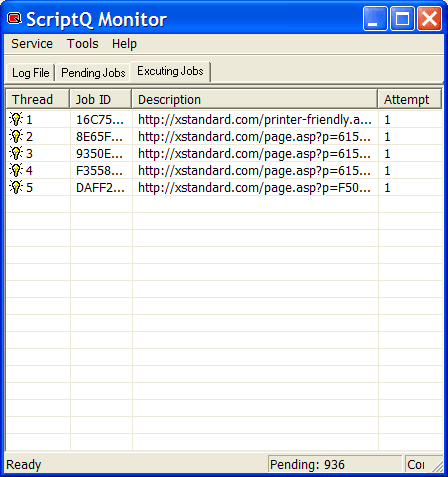Select the lightbulb icon for thread 5
The image size is (448, 477).
pyautogui.click(x=16, y=187)
